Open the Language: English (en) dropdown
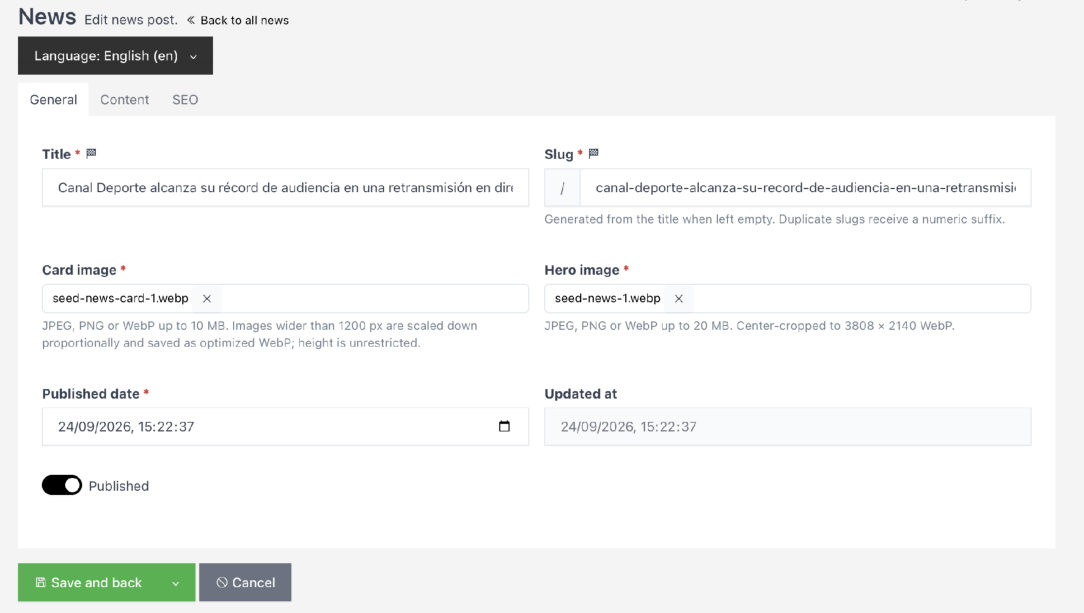This screenshot has height=613, width=1084. (x=115, y=56)
